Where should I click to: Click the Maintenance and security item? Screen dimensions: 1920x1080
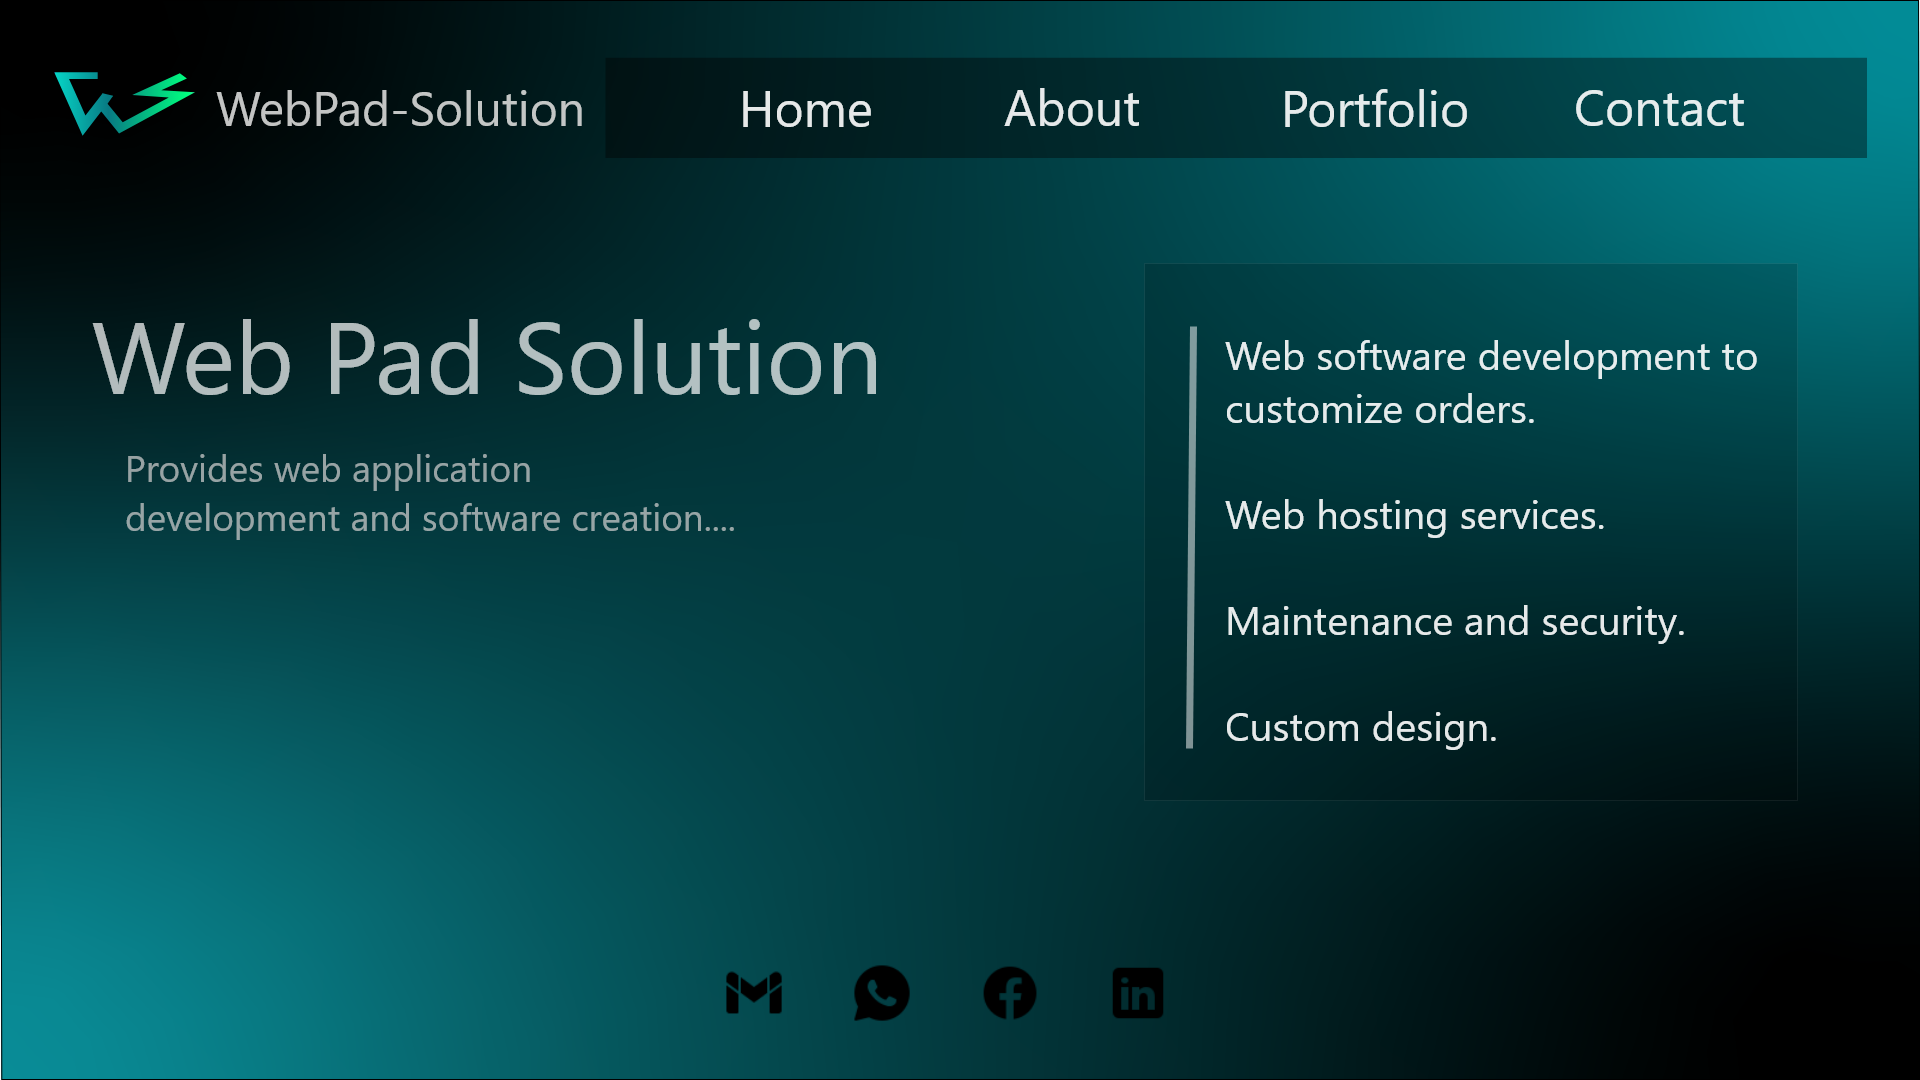point(1454,622)
